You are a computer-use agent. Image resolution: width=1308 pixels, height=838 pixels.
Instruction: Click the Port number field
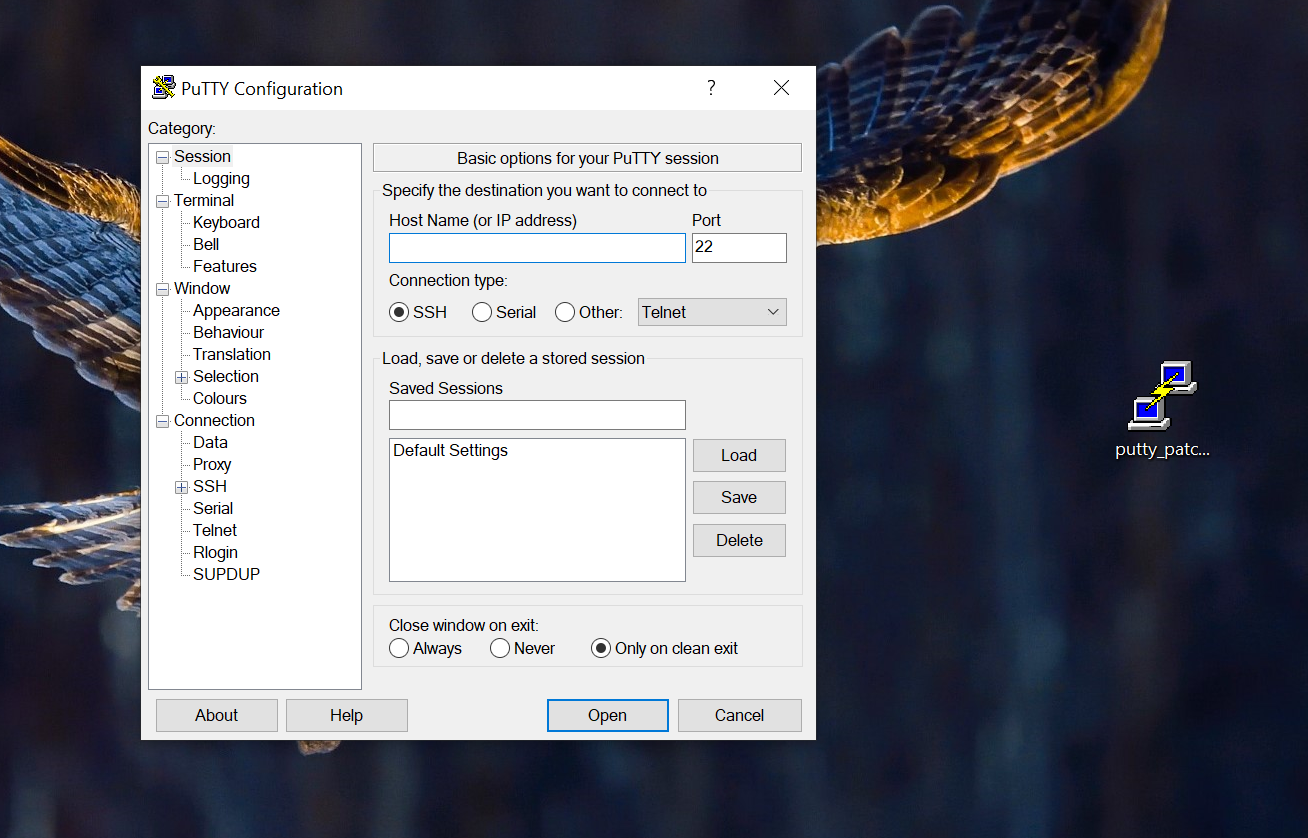[x=739, y=248]
